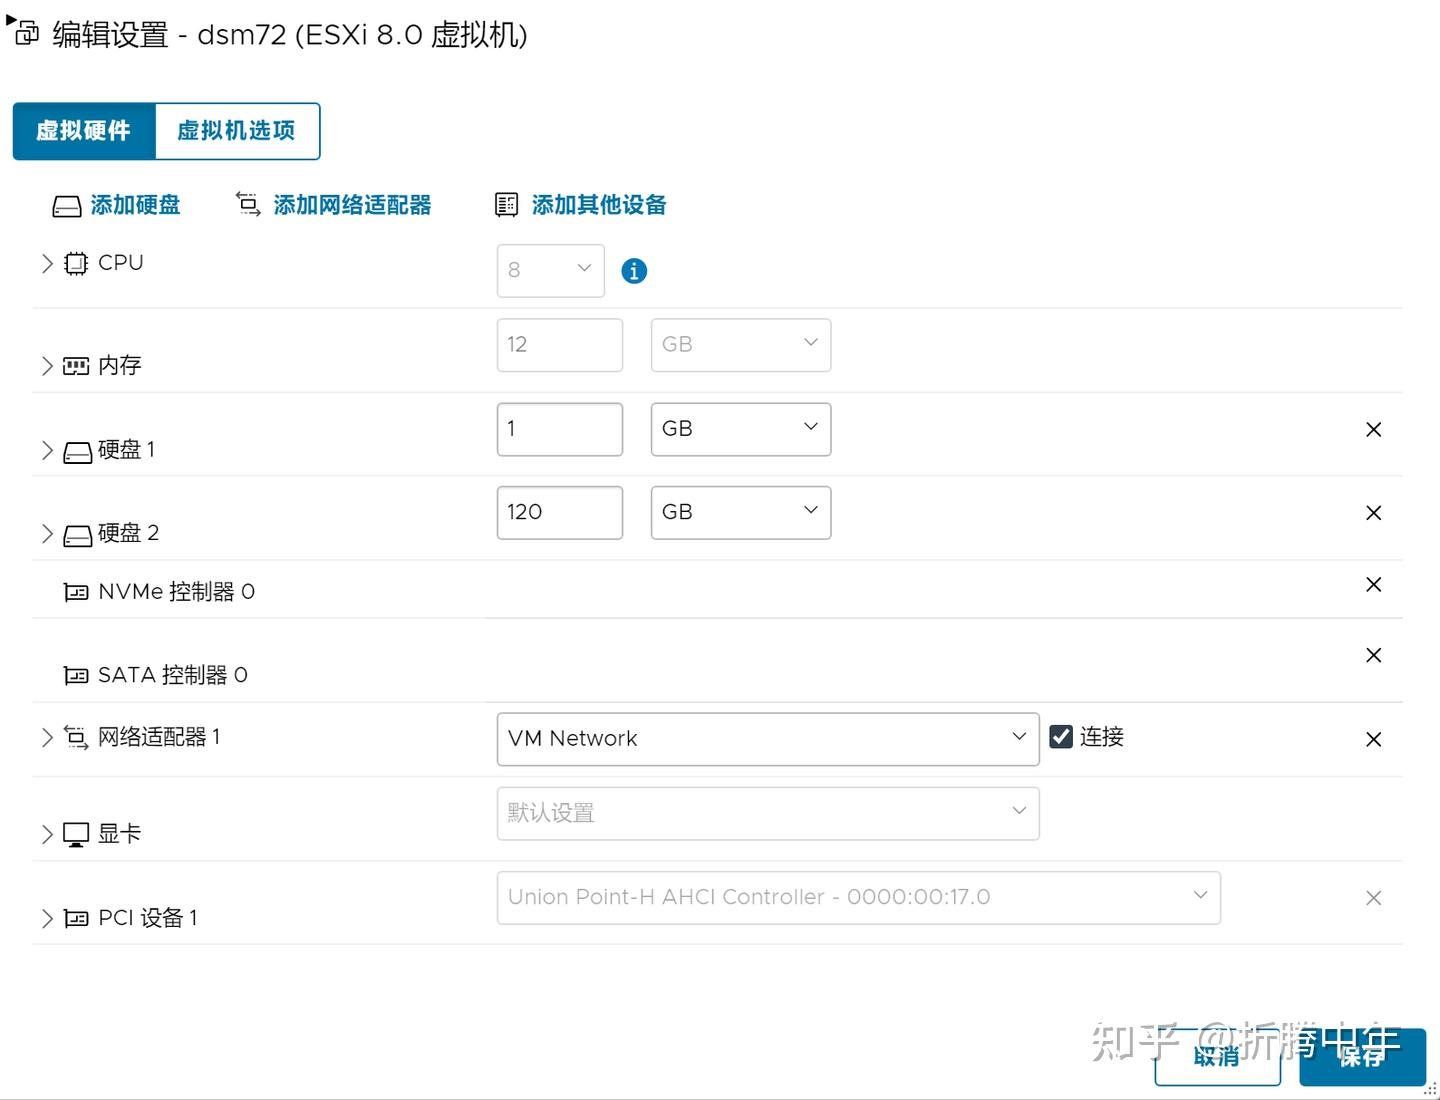1440x1100 pixels.
Task: Click the 添加其他设备 device icon
Action: (x=507, y=205)
